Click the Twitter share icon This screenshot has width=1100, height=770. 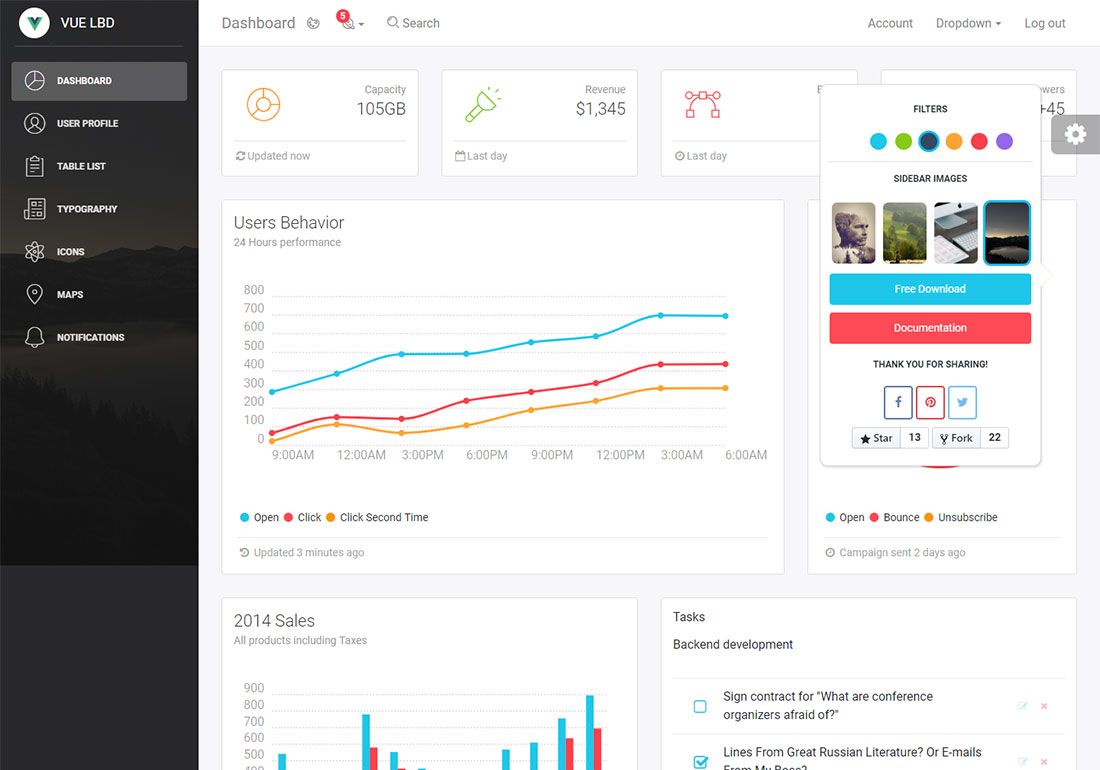(x=962, y=402)
